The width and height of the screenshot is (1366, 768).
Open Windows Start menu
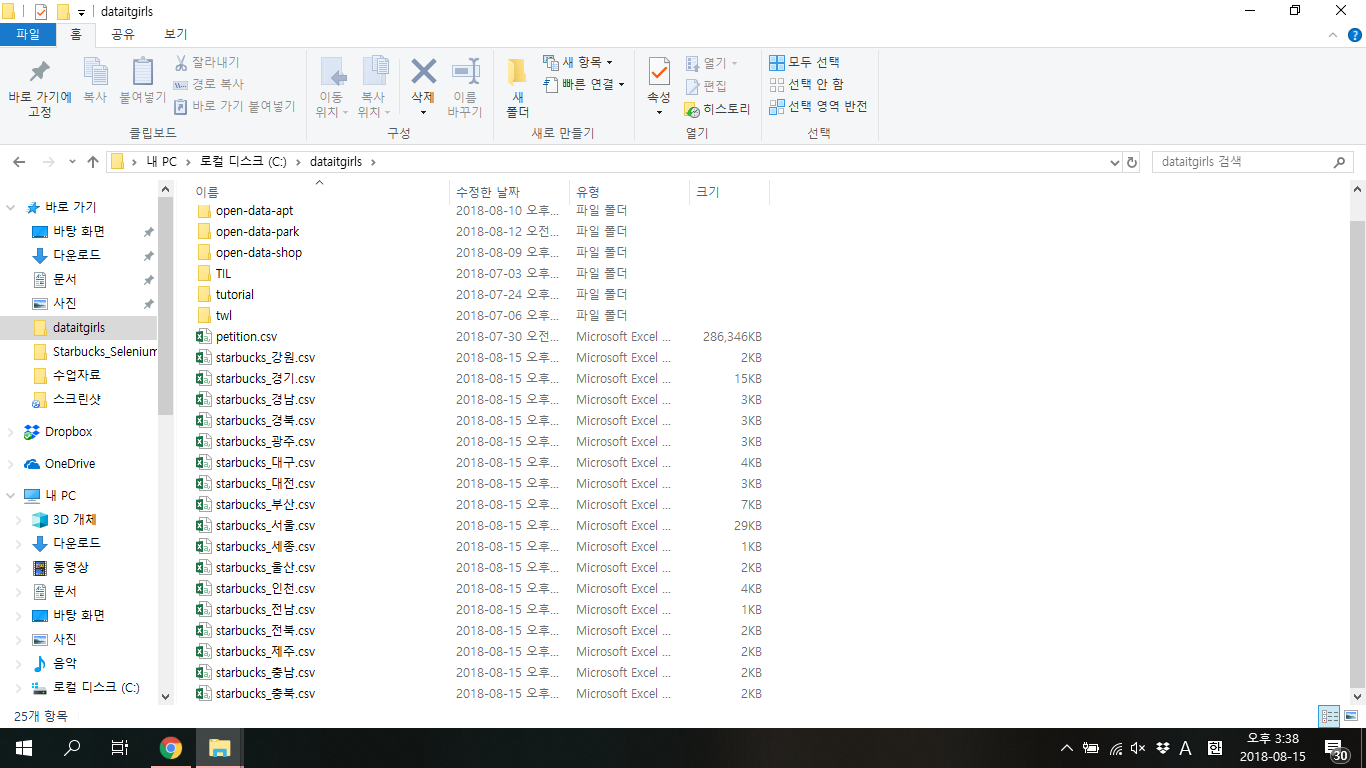click(24, 748)
